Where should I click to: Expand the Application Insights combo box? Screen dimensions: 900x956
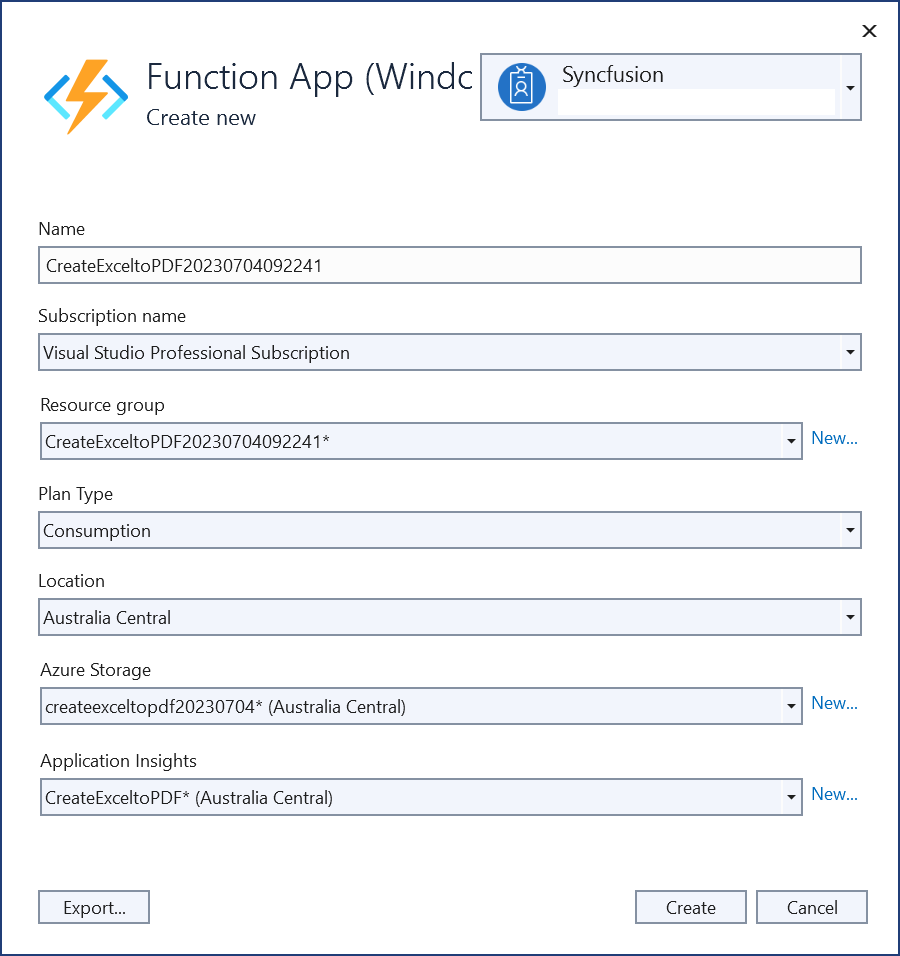tap(790, 797)
